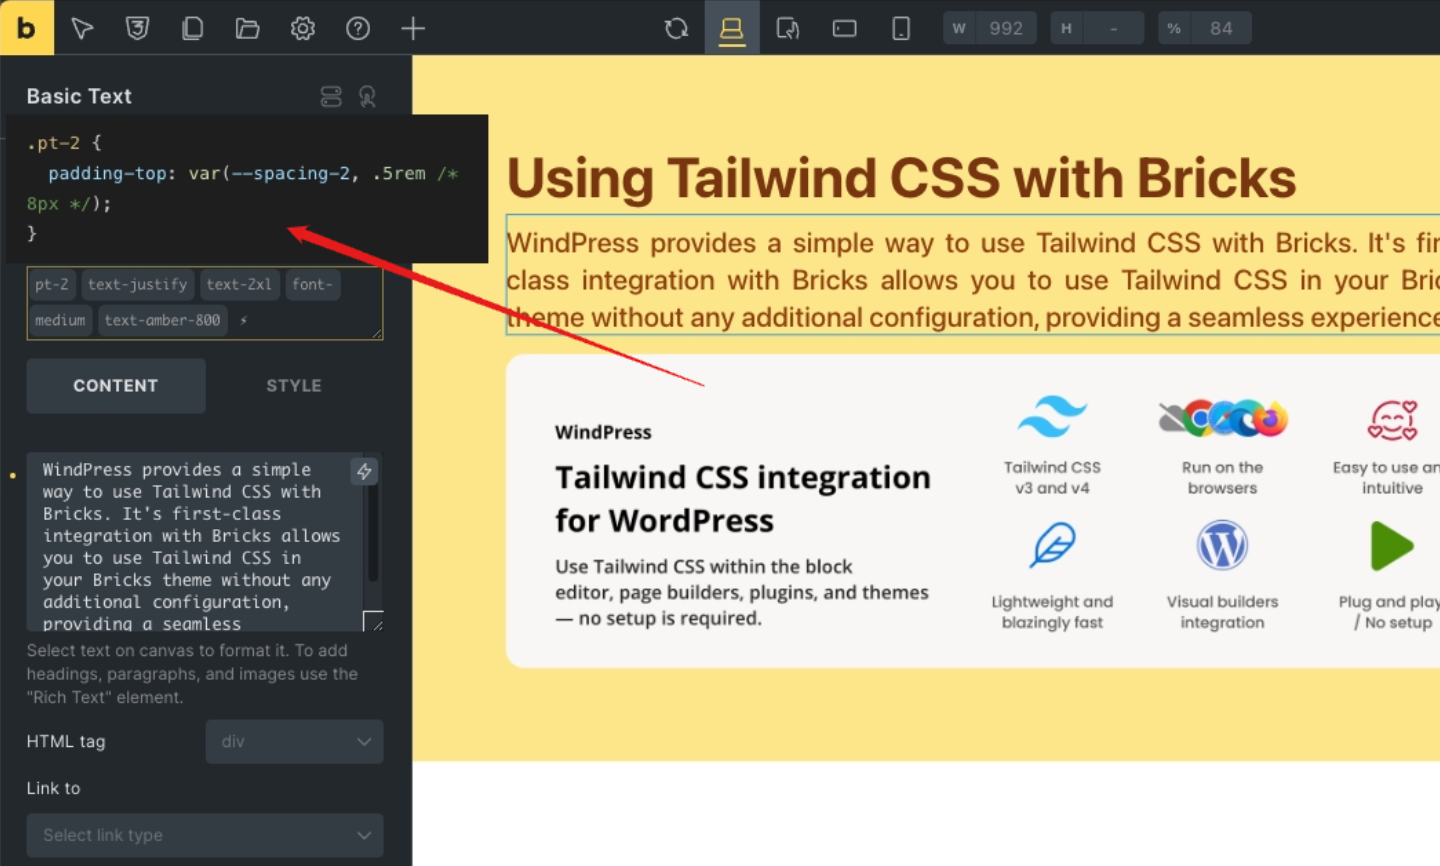Click the help question mark icon
Viewport: 1440px width, 866px height.
point(357,28)
